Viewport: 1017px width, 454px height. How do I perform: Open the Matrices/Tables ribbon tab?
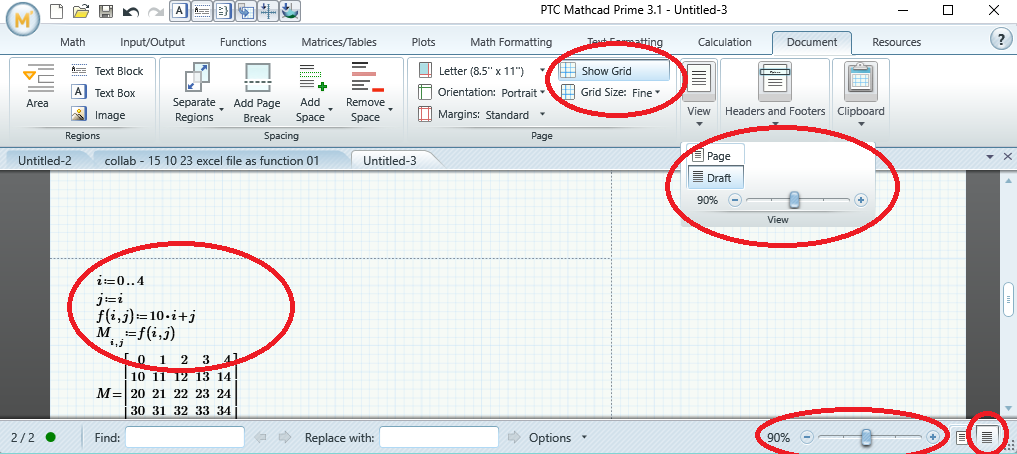click(339, 42)
